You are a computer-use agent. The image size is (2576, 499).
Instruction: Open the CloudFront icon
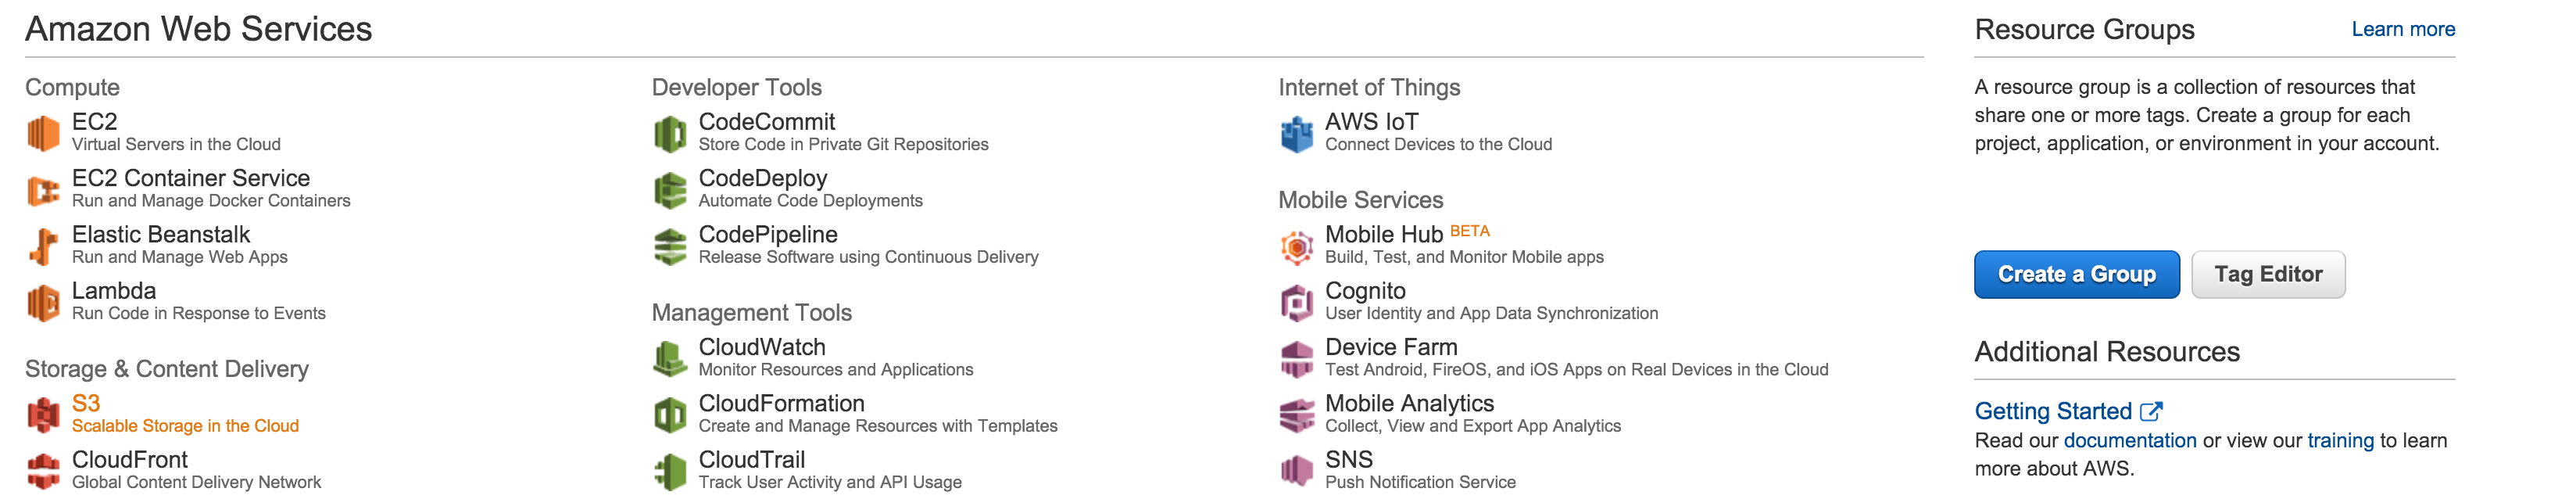(x=43, y=470)
